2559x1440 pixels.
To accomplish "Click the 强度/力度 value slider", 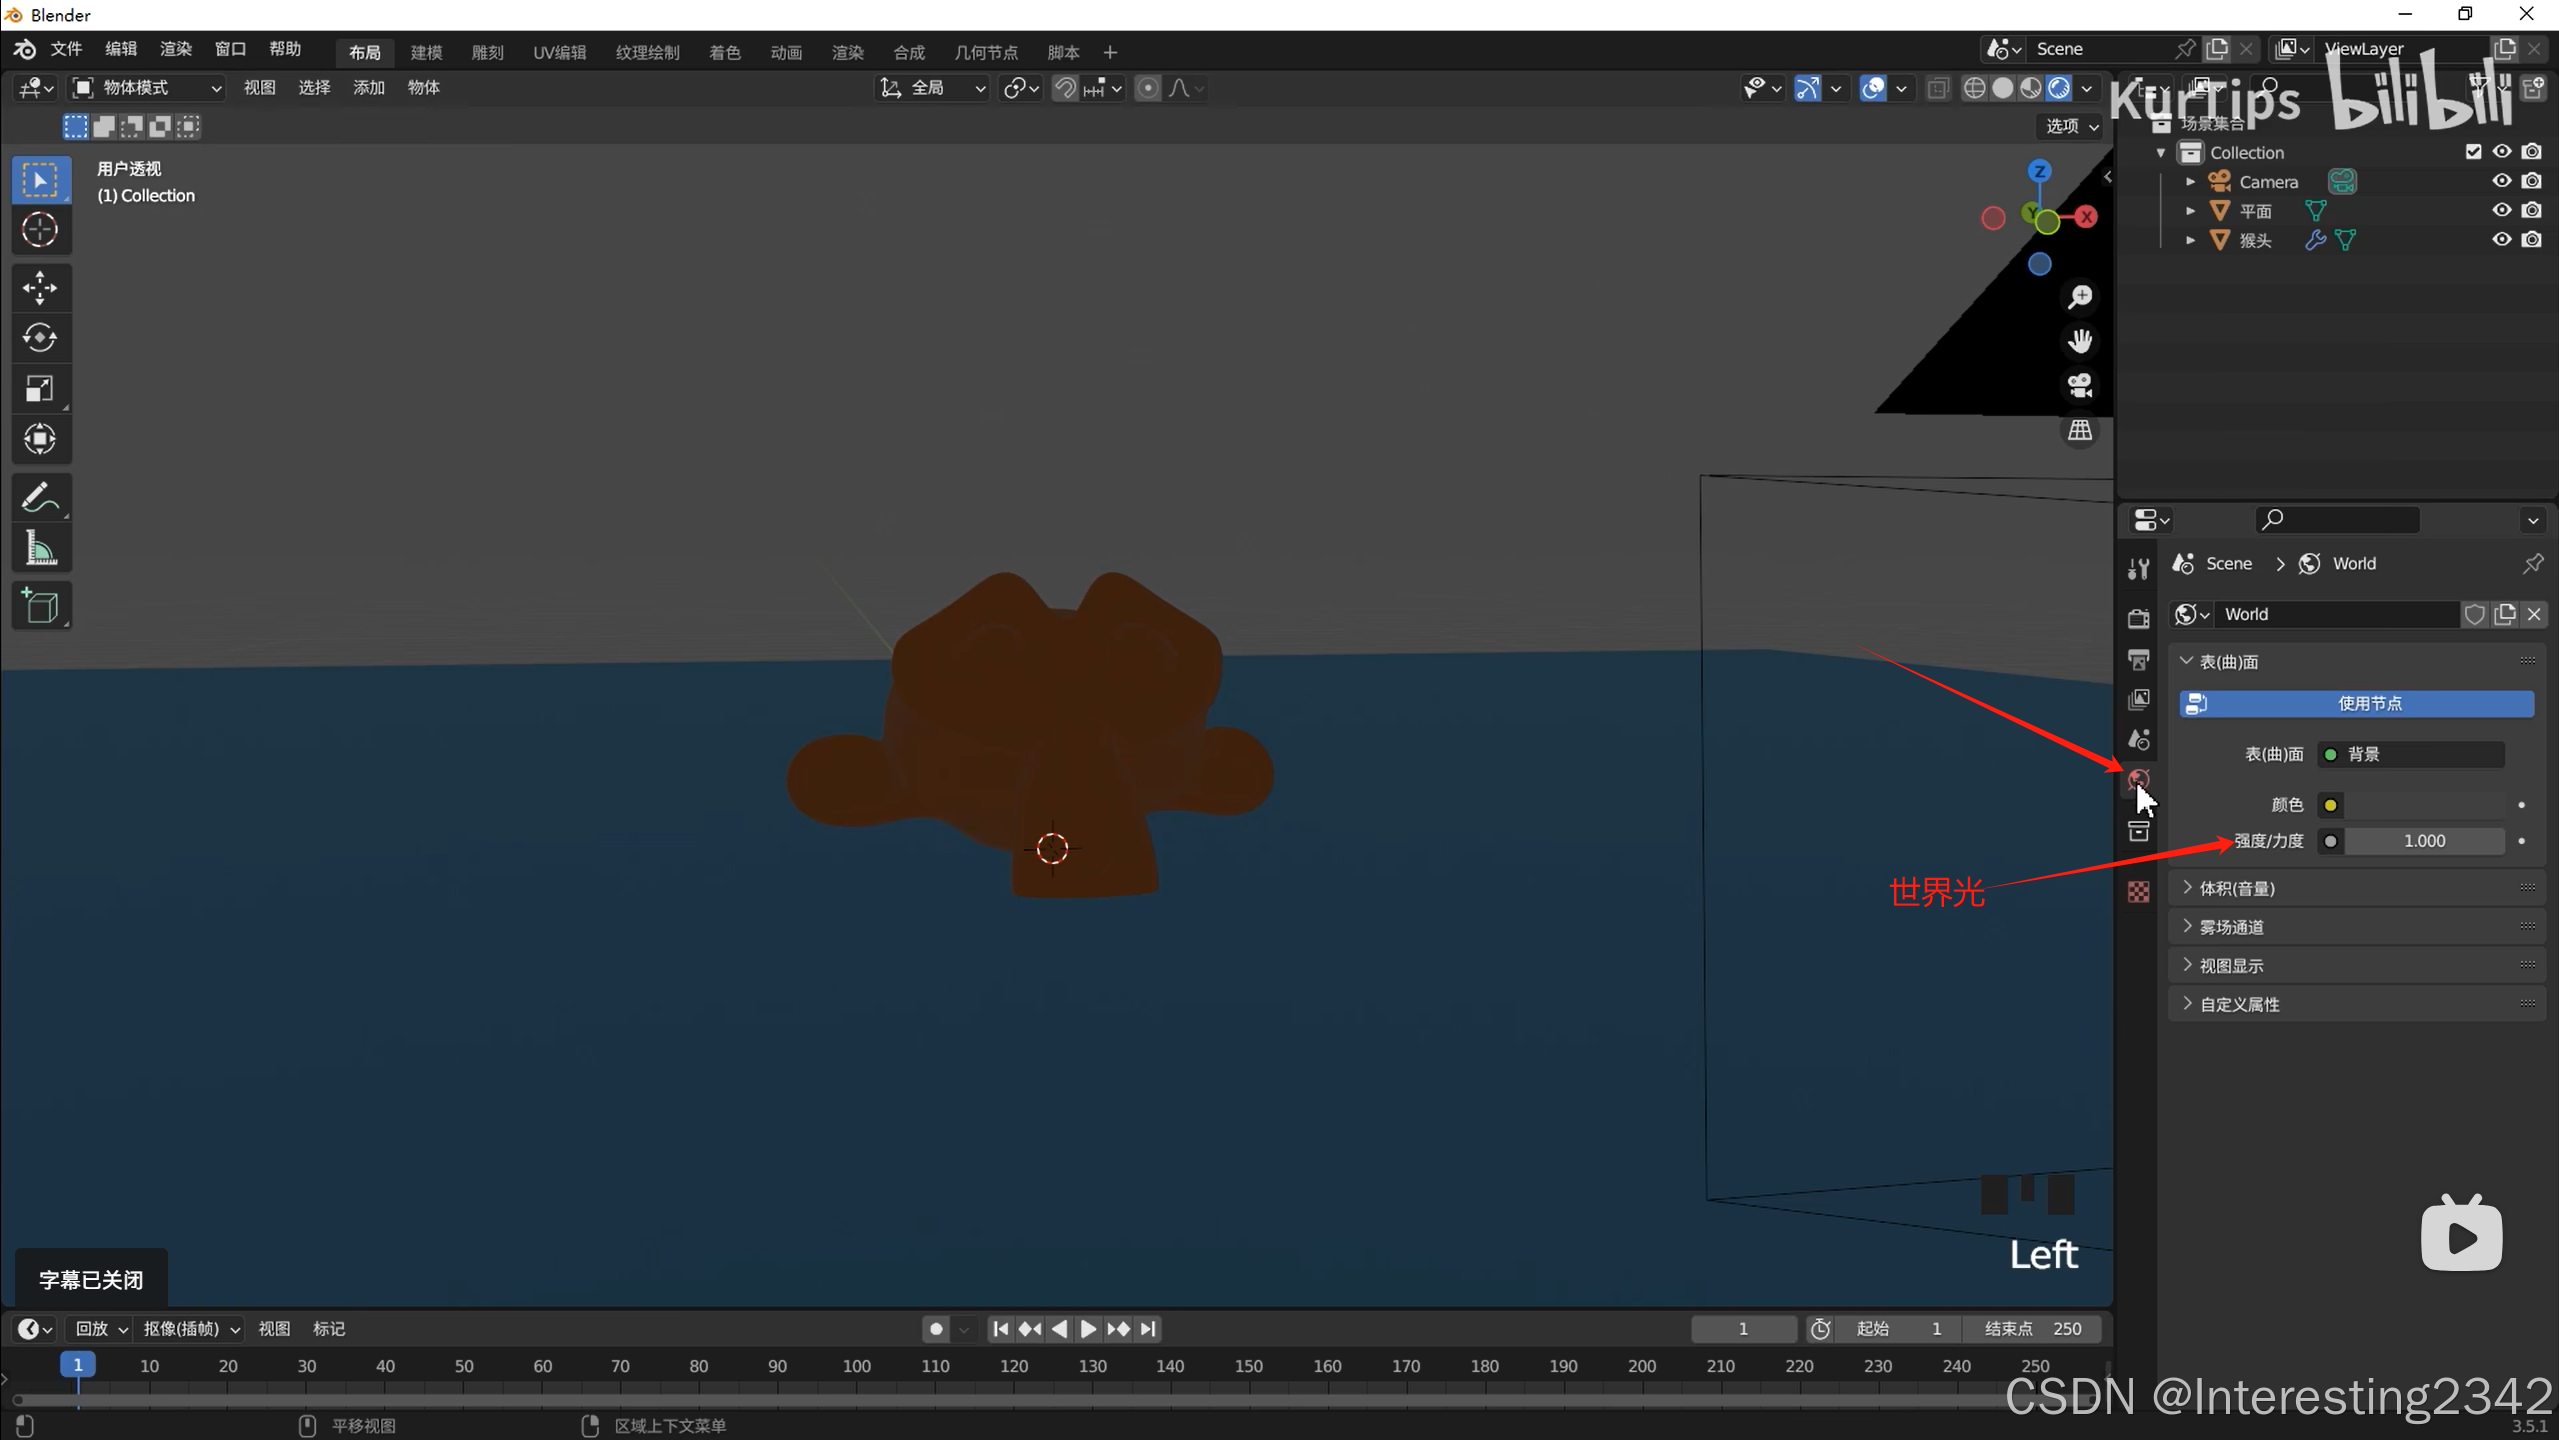I will [2423, 841].
